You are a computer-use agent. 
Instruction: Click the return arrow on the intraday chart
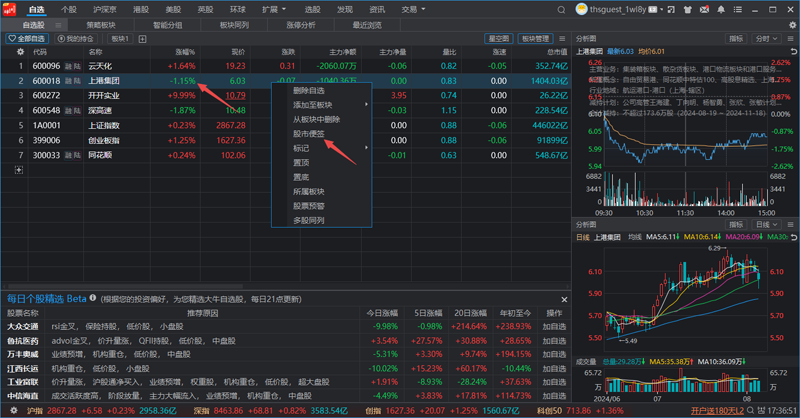point(793,52)
